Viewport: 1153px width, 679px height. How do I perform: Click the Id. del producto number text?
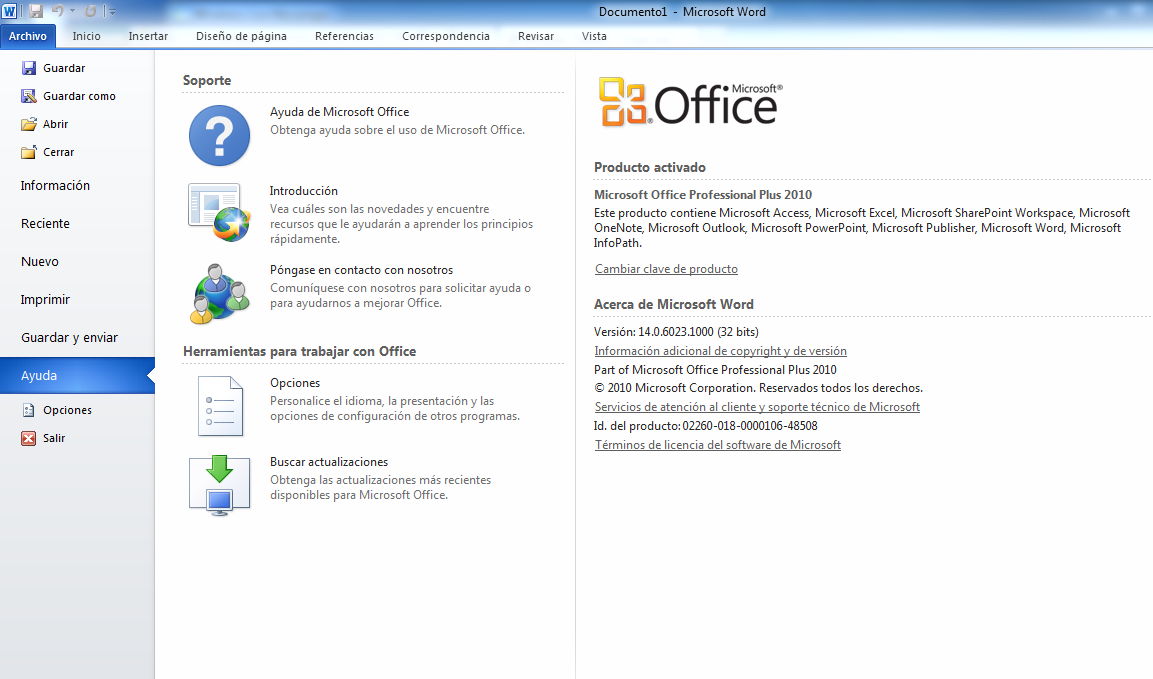pyautogui.click(x=706, y=426)
